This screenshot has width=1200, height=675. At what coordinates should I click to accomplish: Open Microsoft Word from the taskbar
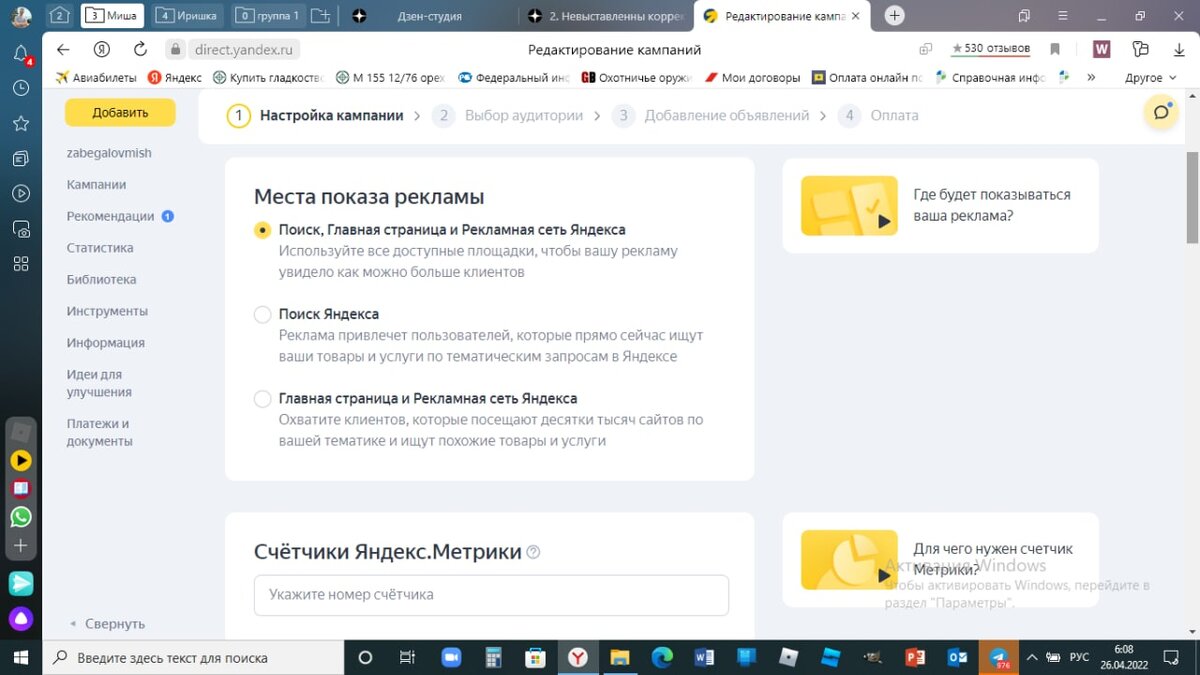[704, 657]
